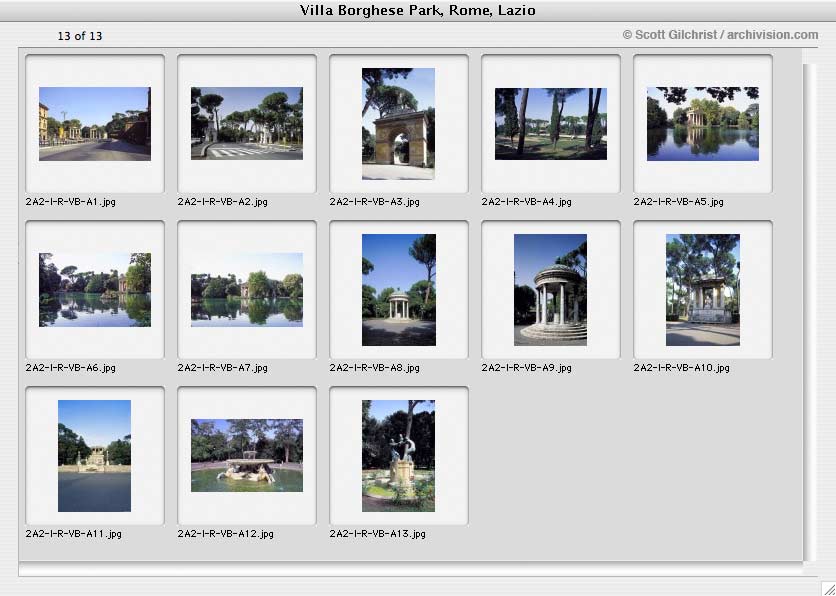Open close-up rotunda photo 2A2-I-R-VB-A9.jpg
This screenshot has height=596, width=836.
550,289
